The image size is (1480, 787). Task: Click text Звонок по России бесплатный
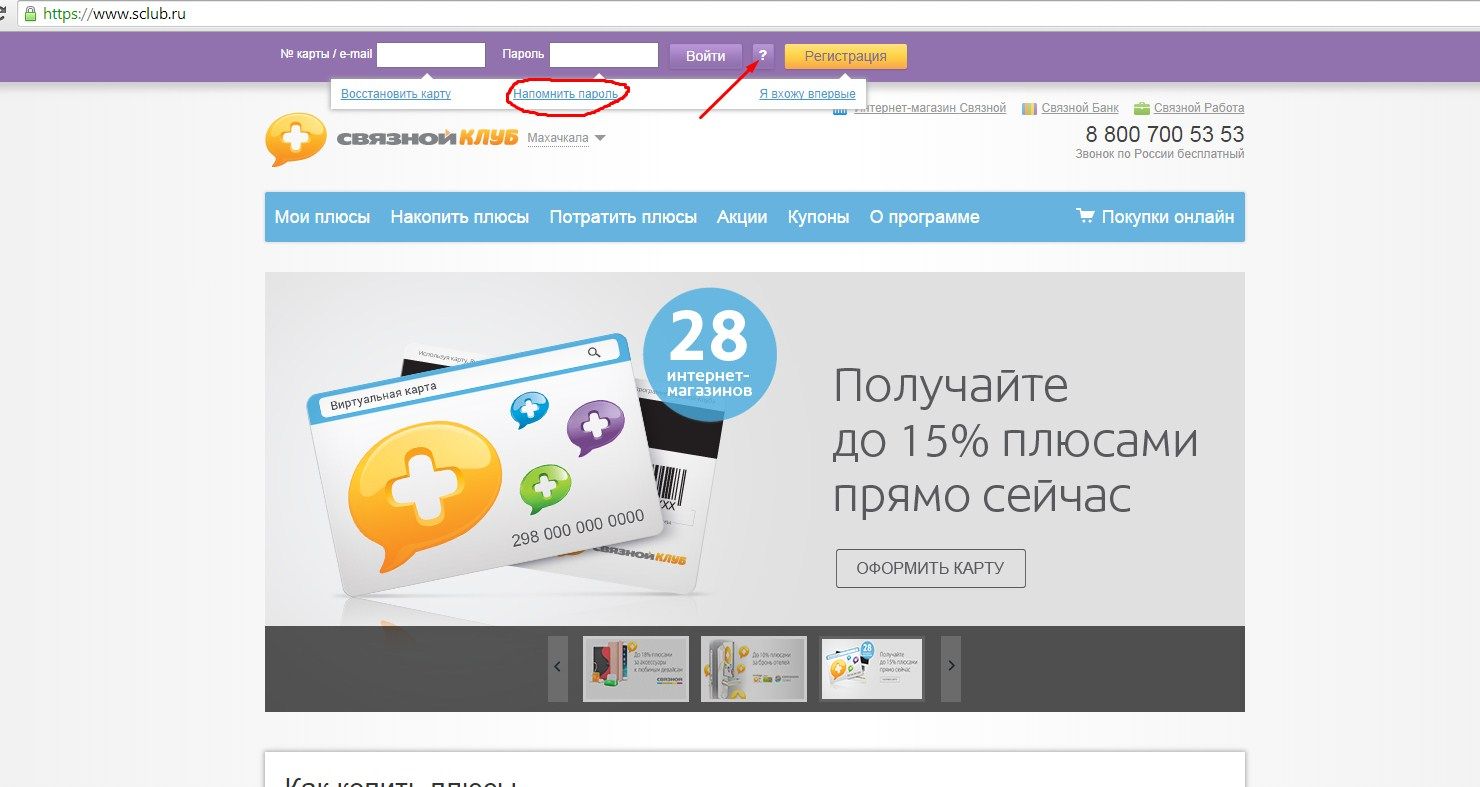point(1160,155)
